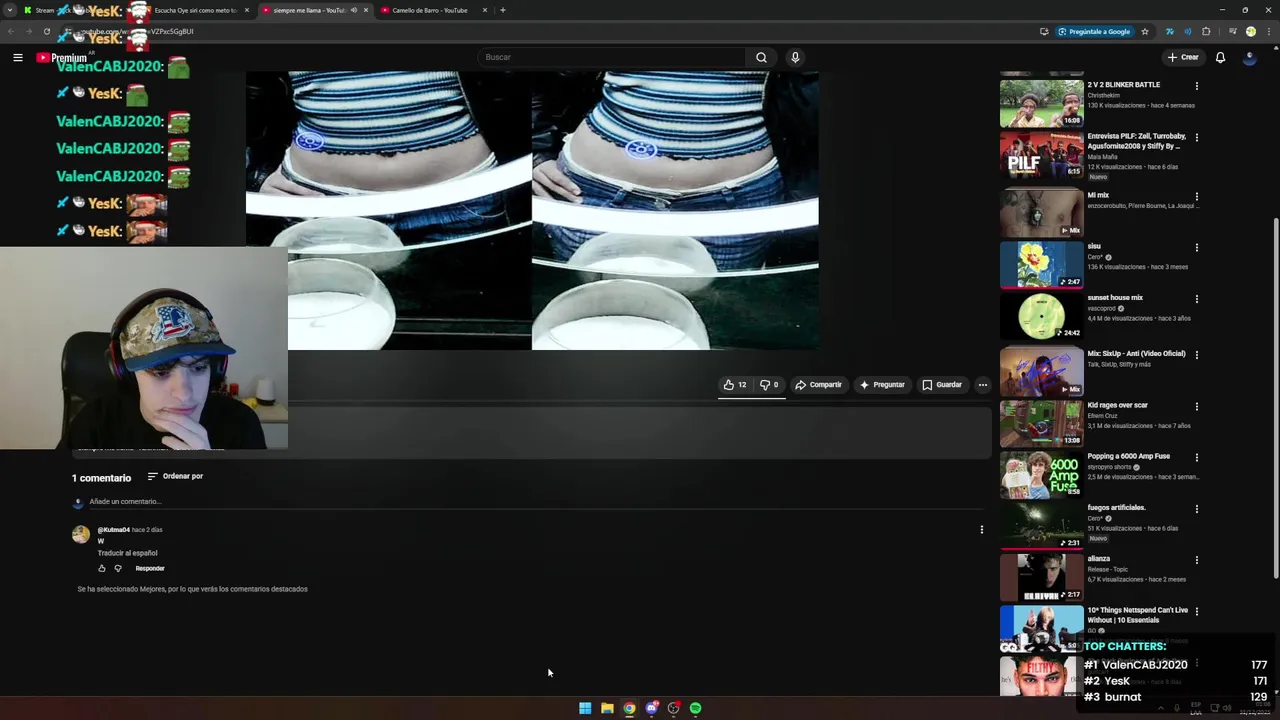Open options for Entrevista PILF video
The image size is (1280, 720).
tap(1196, 137)
